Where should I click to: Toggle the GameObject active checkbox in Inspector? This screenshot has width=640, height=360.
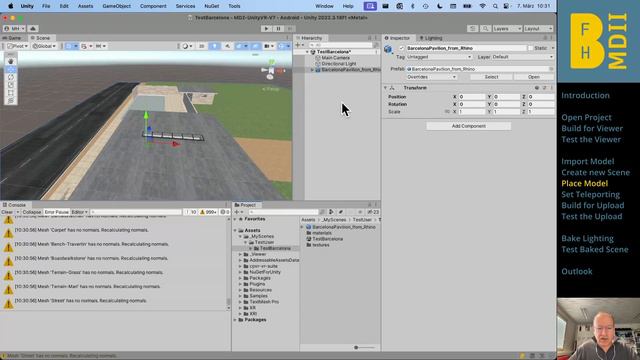pyautogui.click(x=401, y=48)
